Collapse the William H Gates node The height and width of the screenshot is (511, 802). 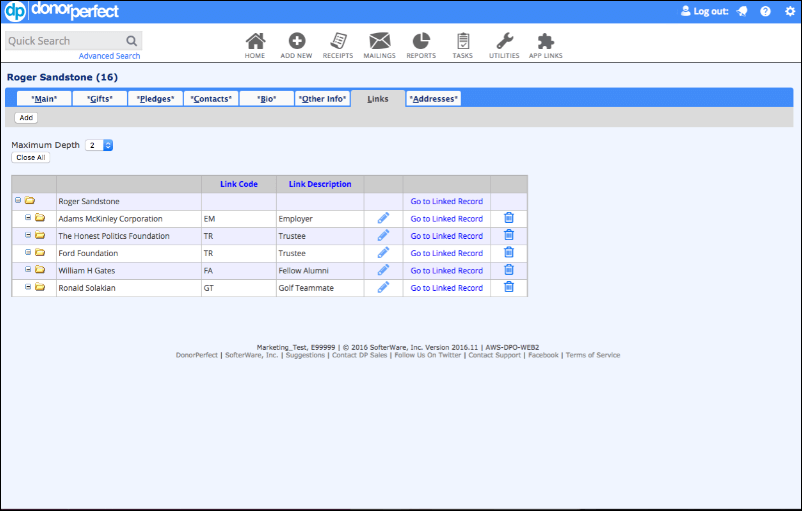pyautogui.click(x=28, y=270)
